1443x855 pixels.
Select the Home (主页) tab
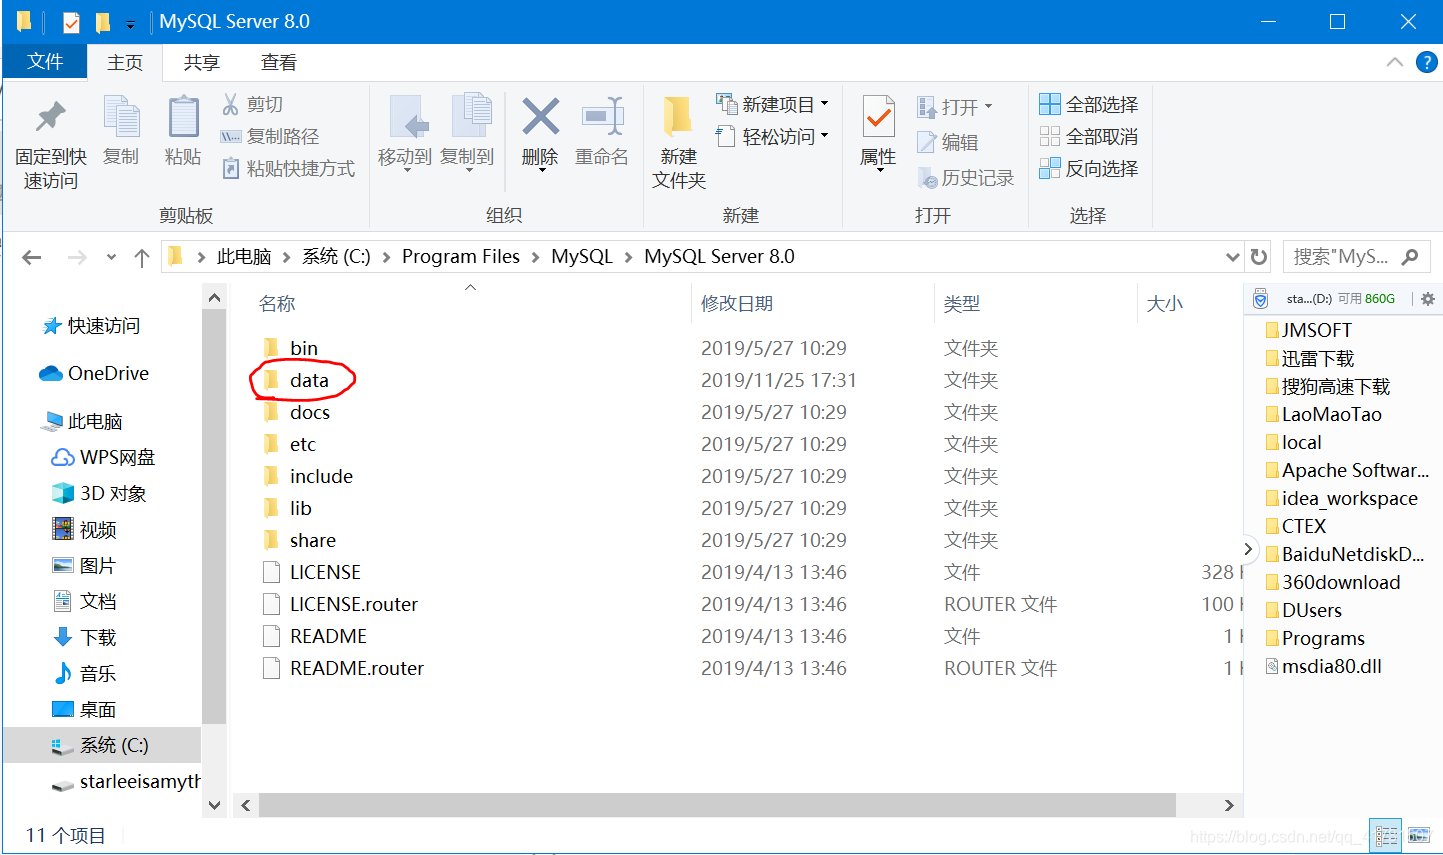(x=125, y=62)
